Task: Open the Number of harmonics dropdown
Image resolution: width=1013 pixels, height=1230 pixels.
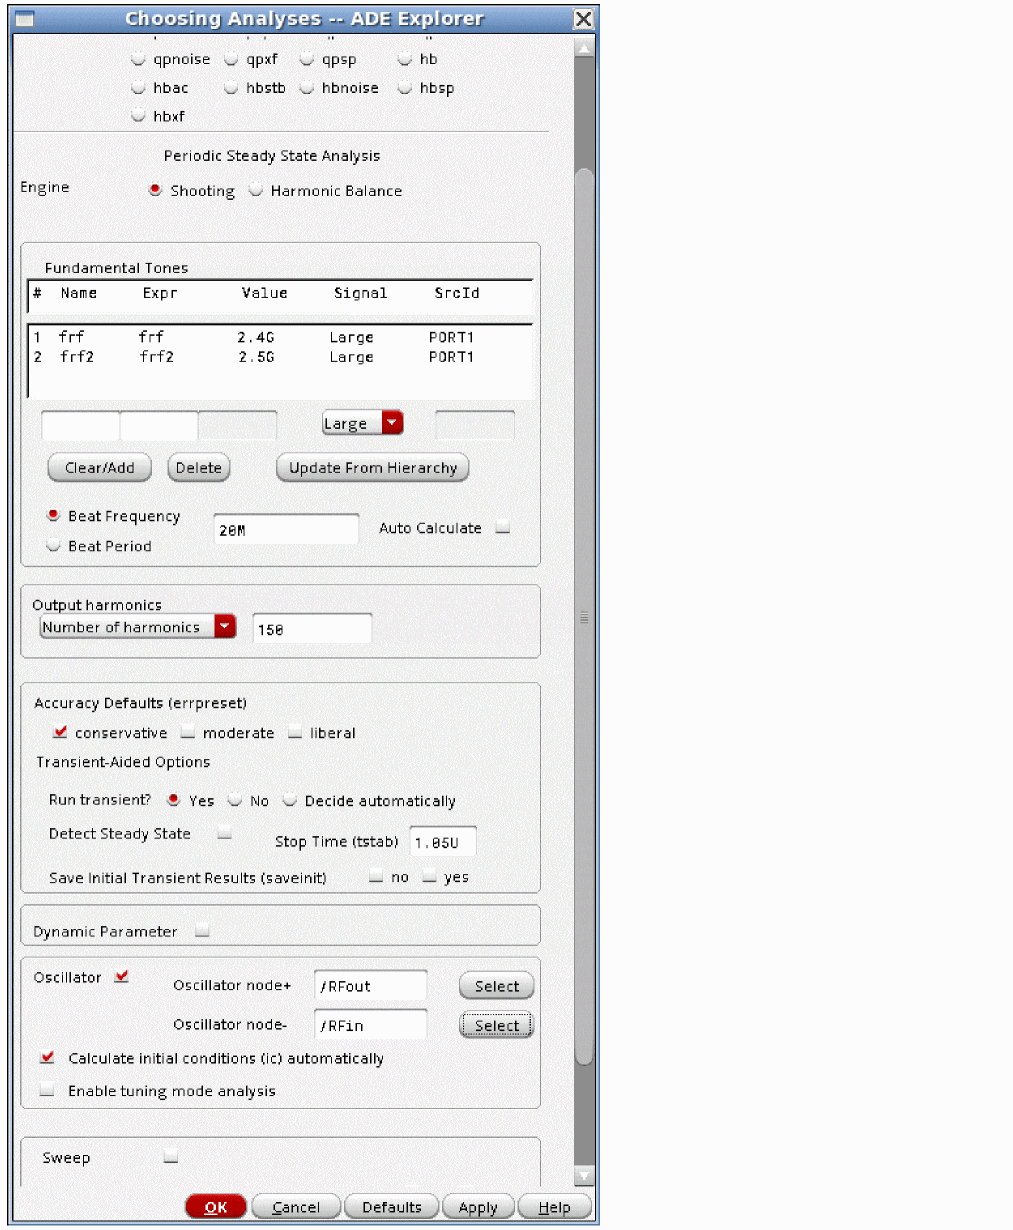Action: point(138,627)
